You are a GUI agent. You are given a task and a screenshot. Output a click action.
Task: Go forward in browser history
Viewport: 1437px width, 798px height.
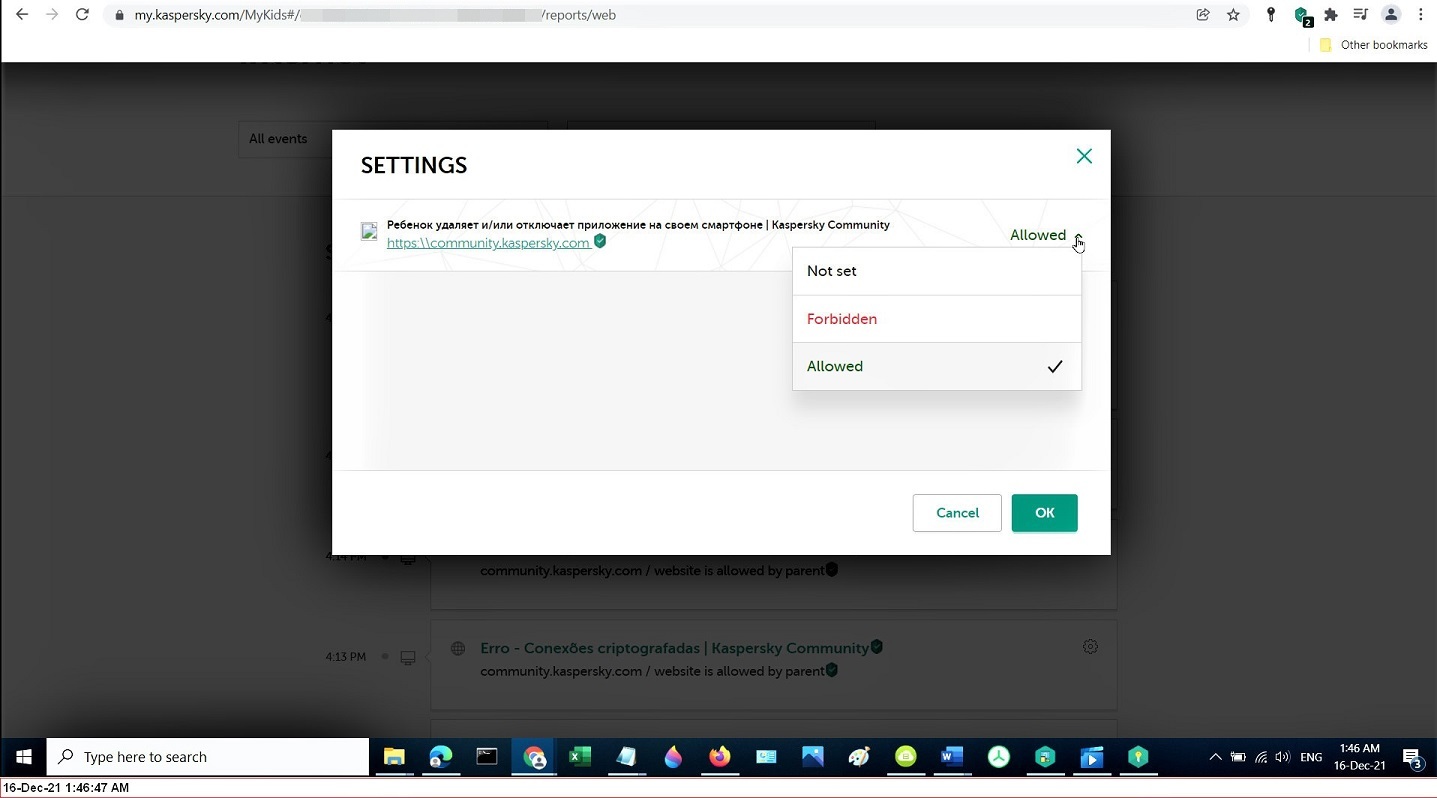52,15
